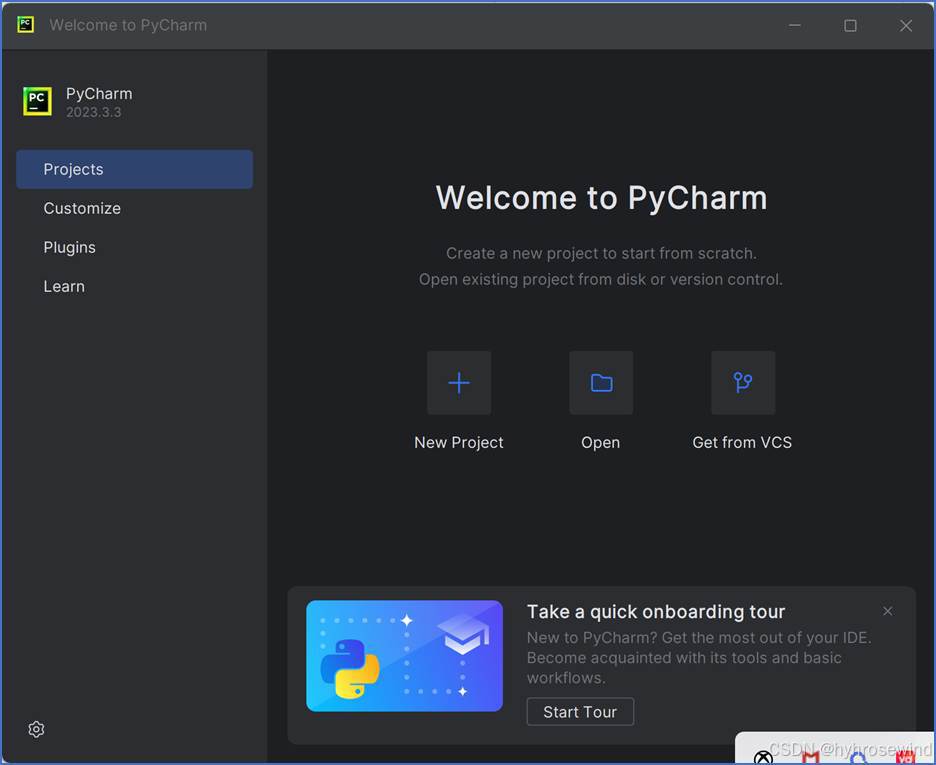This screenshot has width=936, height=765.
Task: Close the Welcome to PyCharm window
Action: tap(906, 25)
